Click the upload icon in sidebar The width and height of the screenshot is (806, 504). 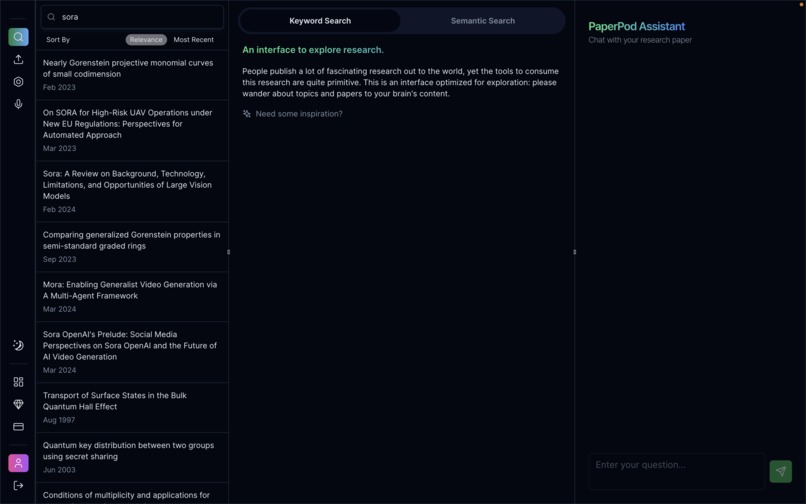point(19,59)
